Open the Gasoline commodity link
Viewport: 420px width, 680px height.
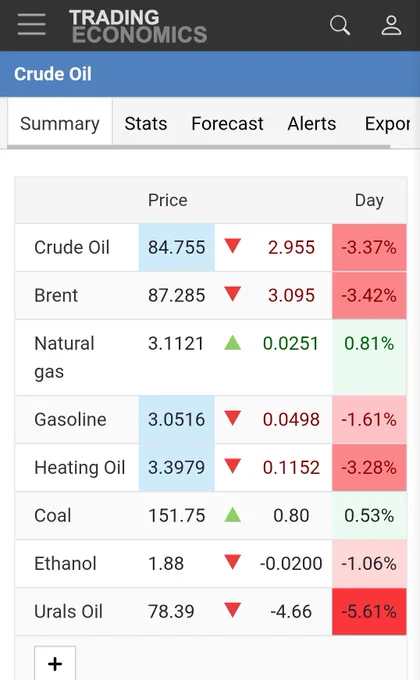click(x=70, y=419)
